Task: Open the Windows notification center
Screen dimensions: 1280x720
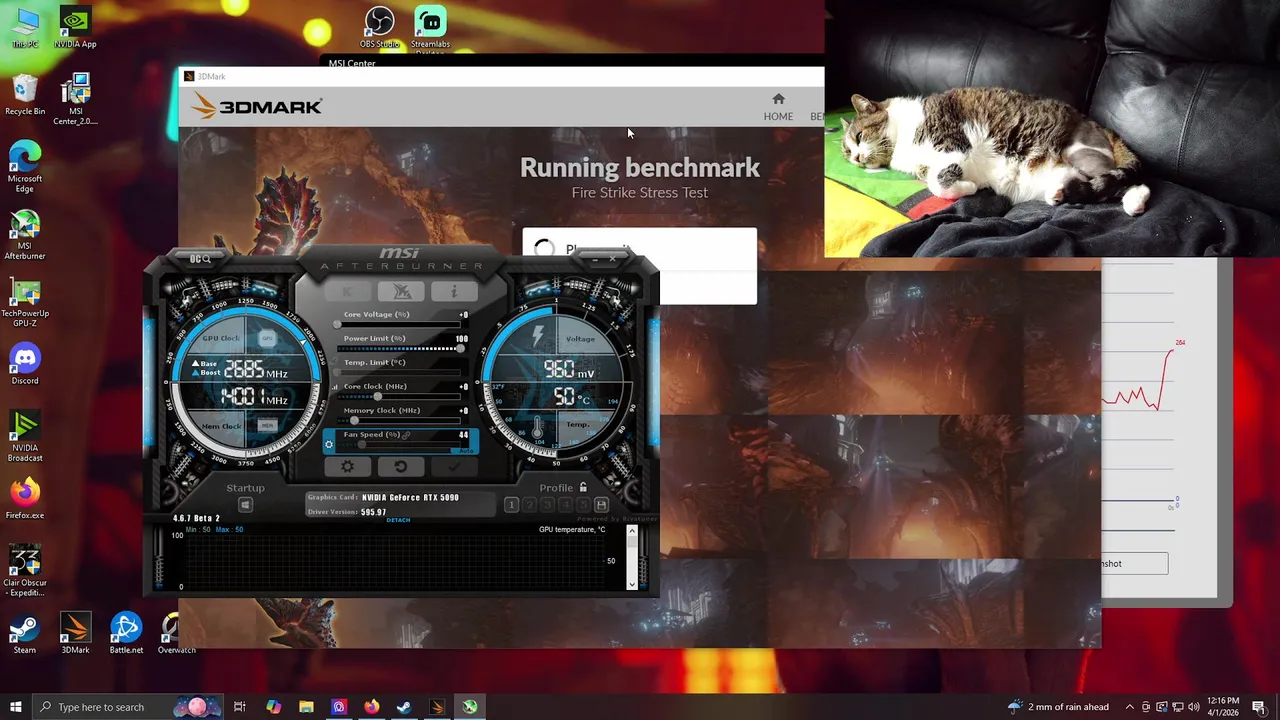Action: pos(1259,707)
